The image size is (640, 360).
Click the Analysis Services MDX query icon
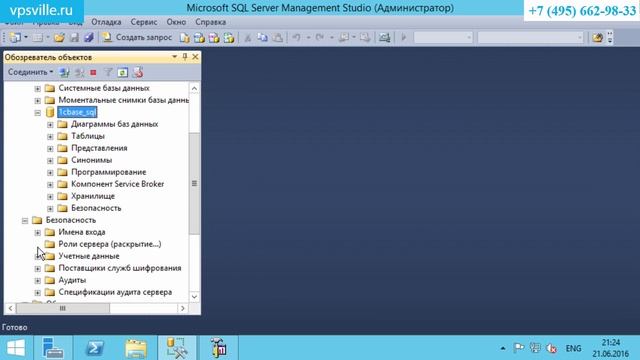(199, 38)
